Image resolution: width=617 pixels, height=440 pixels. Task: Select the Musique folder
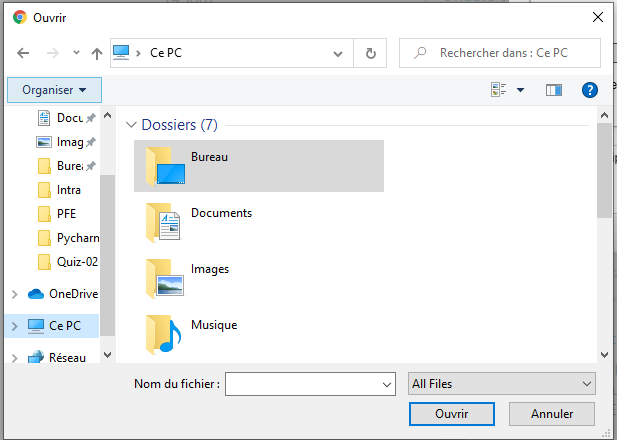(165, 335)
